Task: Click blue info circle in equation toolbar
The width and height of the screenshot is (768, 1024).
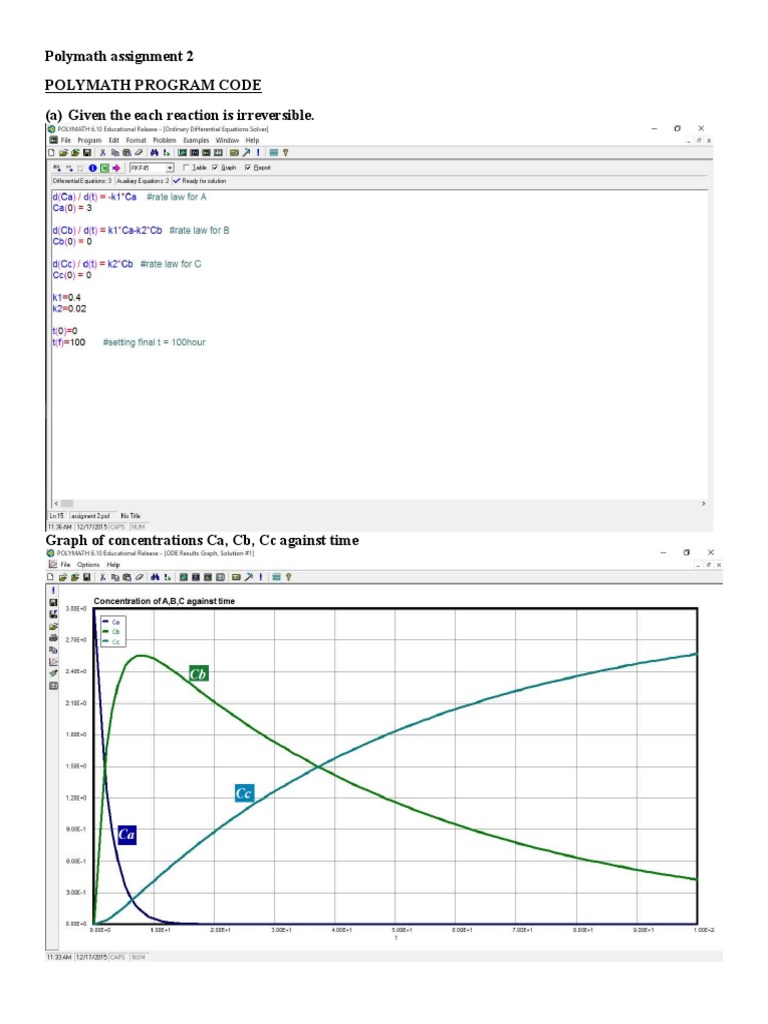Action: [x=93, y=168]
